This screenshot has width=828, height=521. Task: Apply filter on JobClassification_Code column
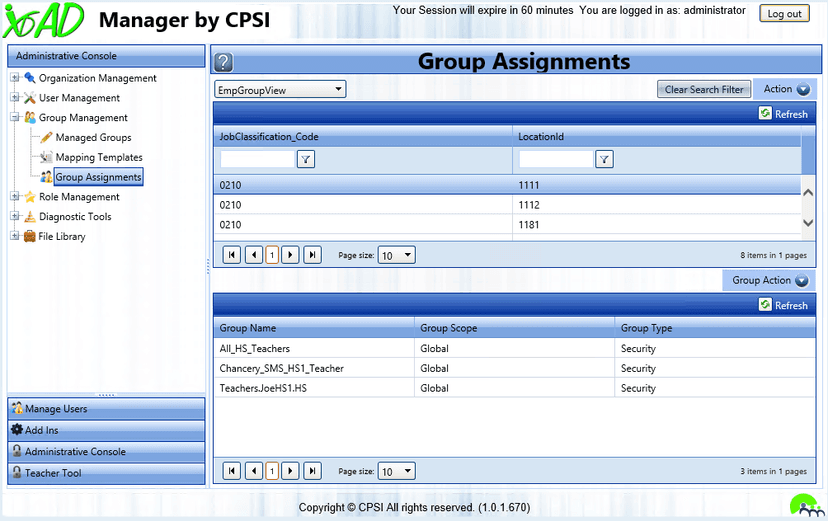(x=306, y=159)
